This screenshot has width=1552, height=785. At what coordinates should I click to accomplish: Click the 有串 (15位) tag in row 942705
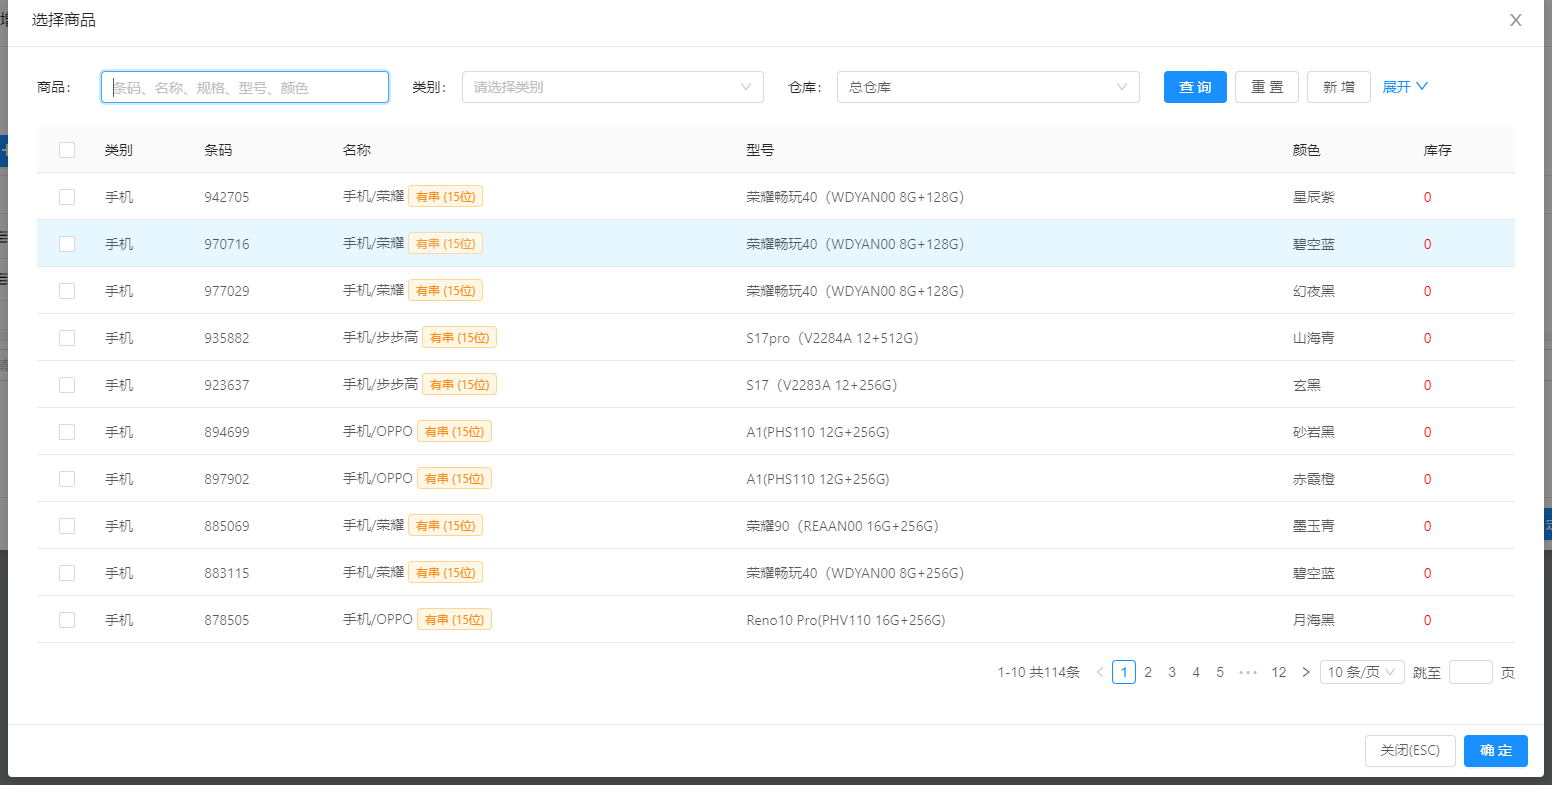tap(445, 197)
